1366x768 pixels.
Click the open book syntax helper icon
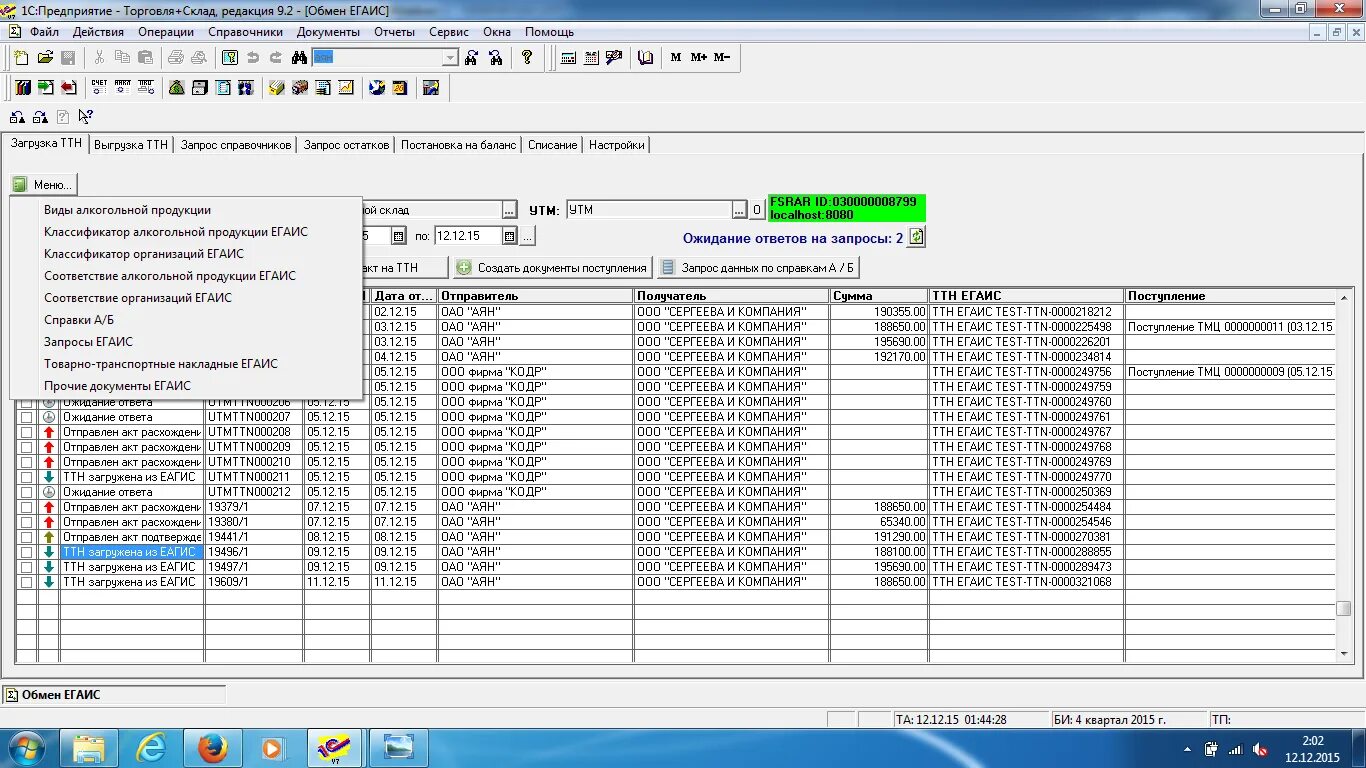[x=646, y=58]
